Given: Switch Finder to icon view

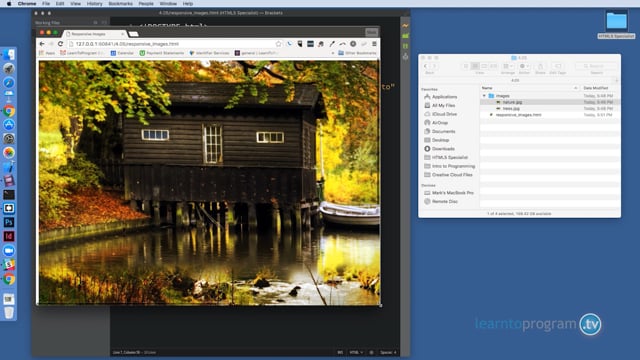Looking at the screenshot, I should coord(466,66).
